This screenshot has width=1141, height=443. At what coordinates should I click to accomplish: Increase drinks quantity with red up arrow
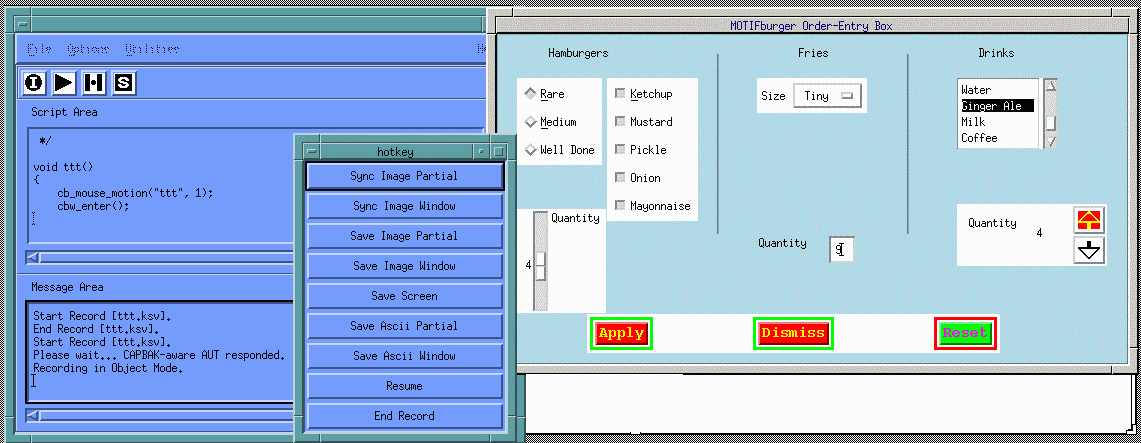[x=1088, y=220]
